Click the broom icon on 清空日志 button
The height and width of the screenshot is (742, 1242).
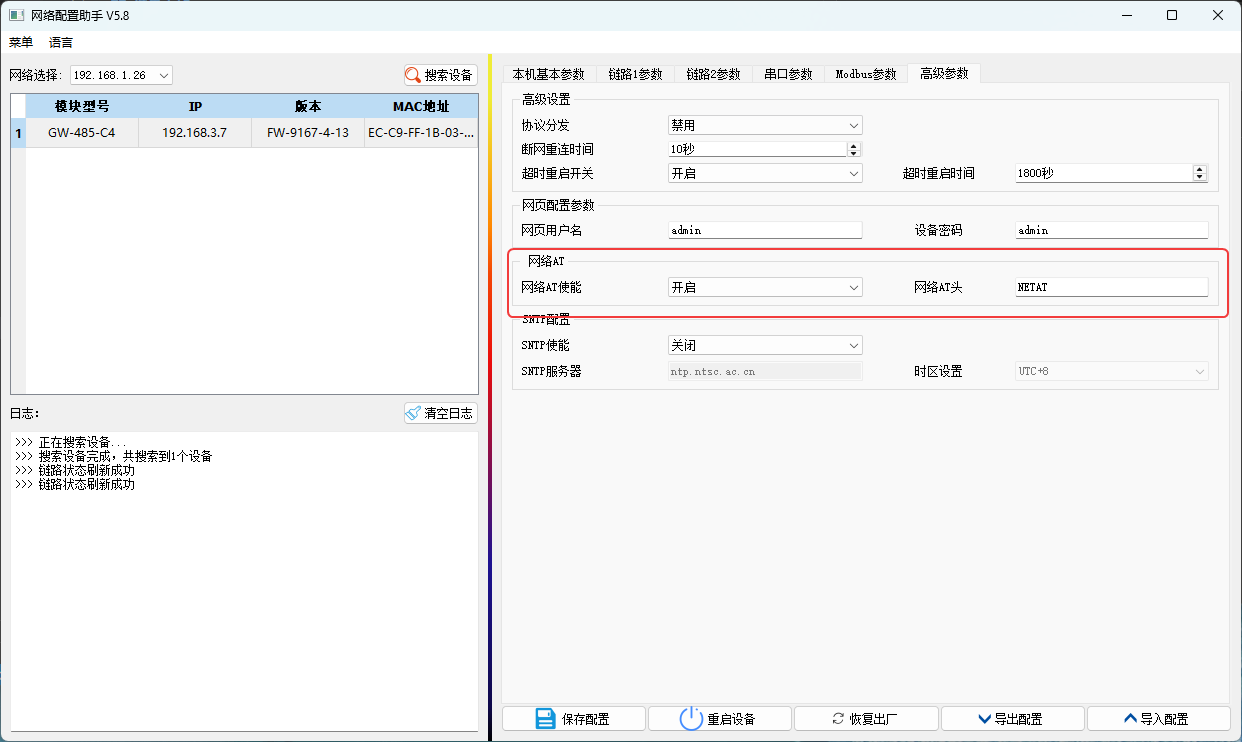[413, 412]
